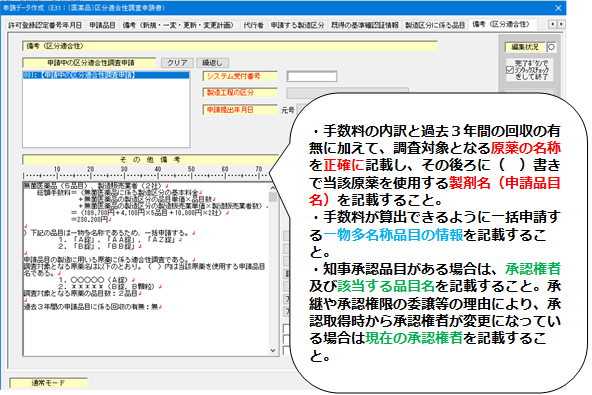Click the down arrow of the remarks scrollbar
Viewport: 592px width, 395px height.
[273, 350]
